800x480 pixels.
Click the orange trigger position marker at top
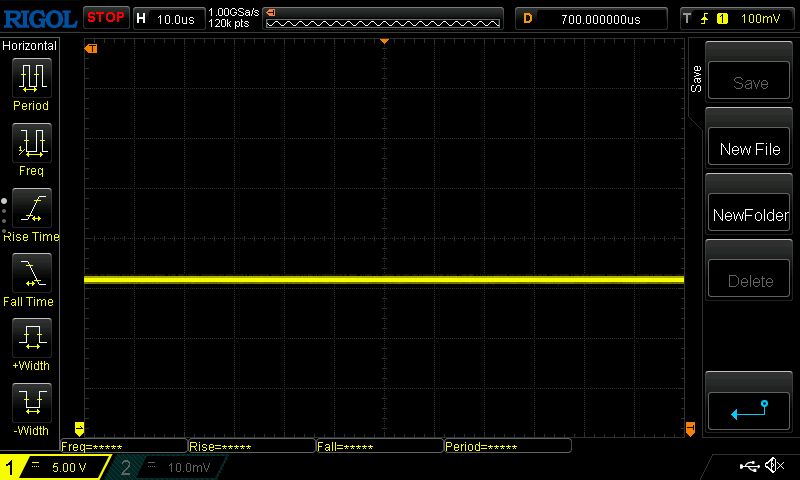click(384, 41)
